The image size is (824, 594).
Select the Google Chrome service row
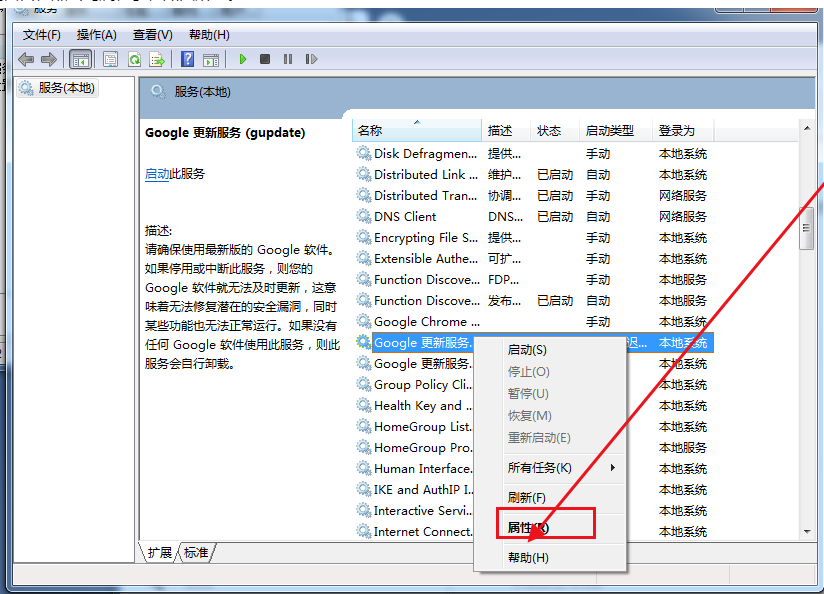coord(533,322)
